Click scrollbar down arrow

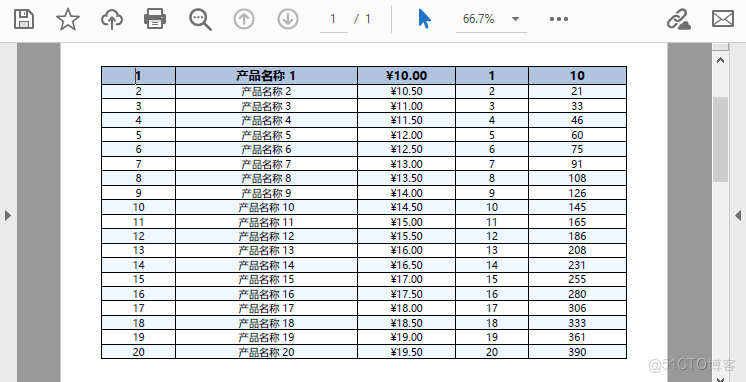click(x=720, y=379)
